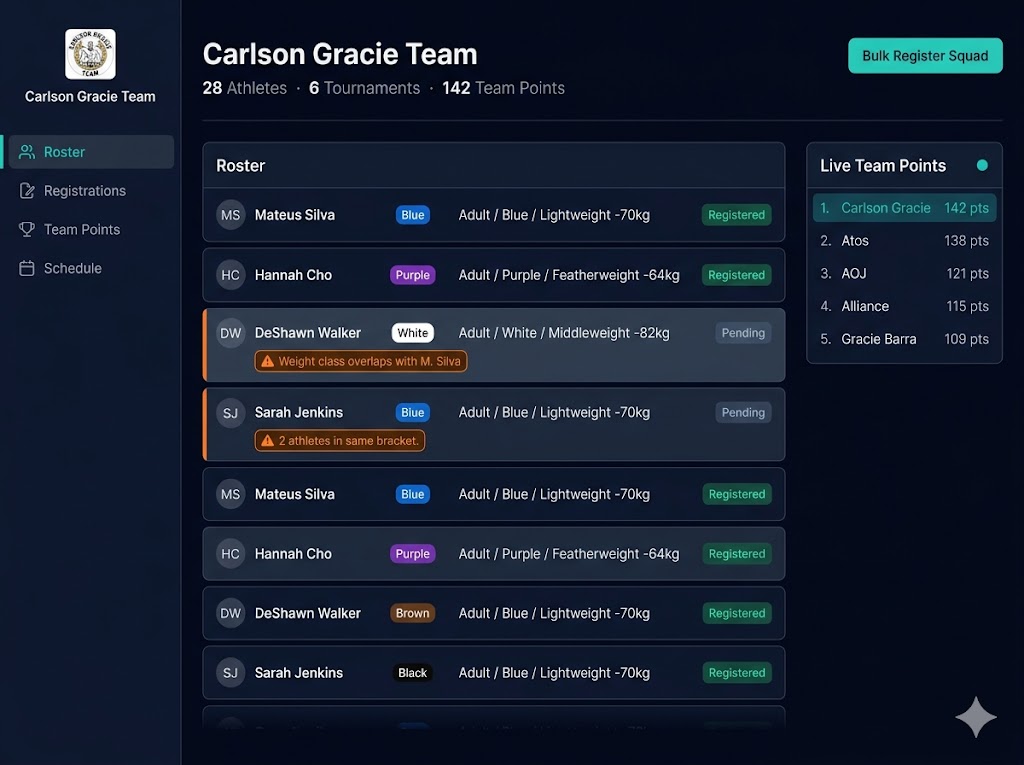Image resolution: width=1024 pixels, height=765 pixels.
Task: Click the '142 Team Points' stat
Action: pyautogui.click(x=504, y=88)
